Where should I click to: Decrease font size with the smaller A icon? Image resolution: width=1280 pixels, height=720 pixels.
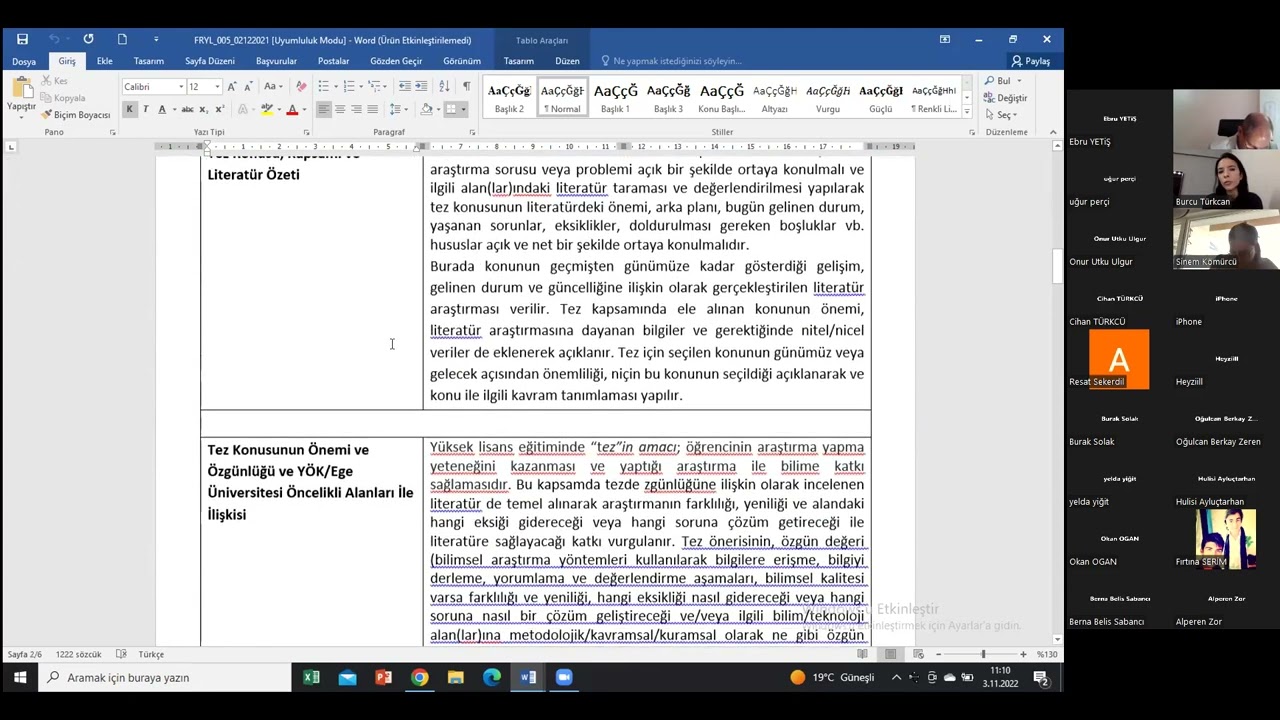(246, 87)
